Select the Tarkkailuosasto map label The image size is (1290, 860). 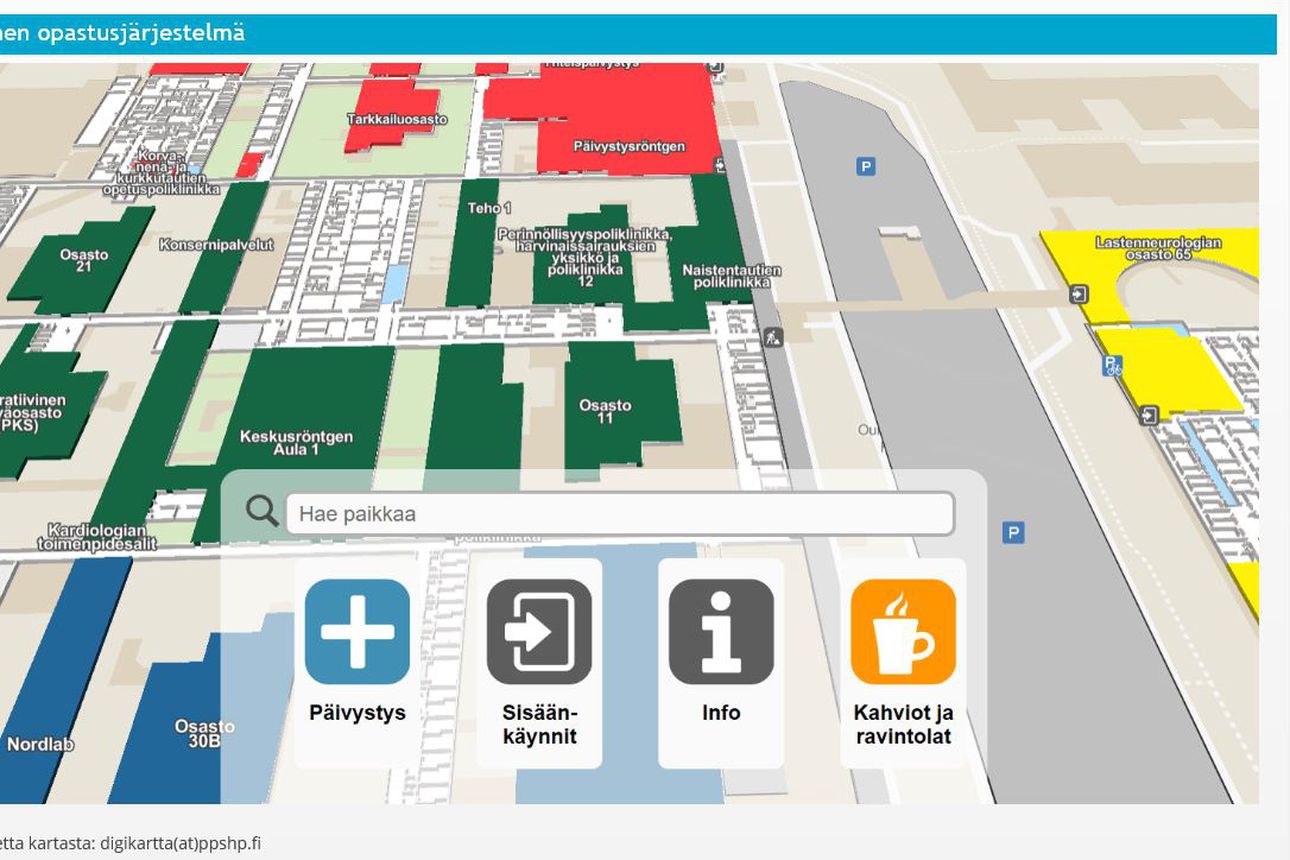(x=397, y=119)
